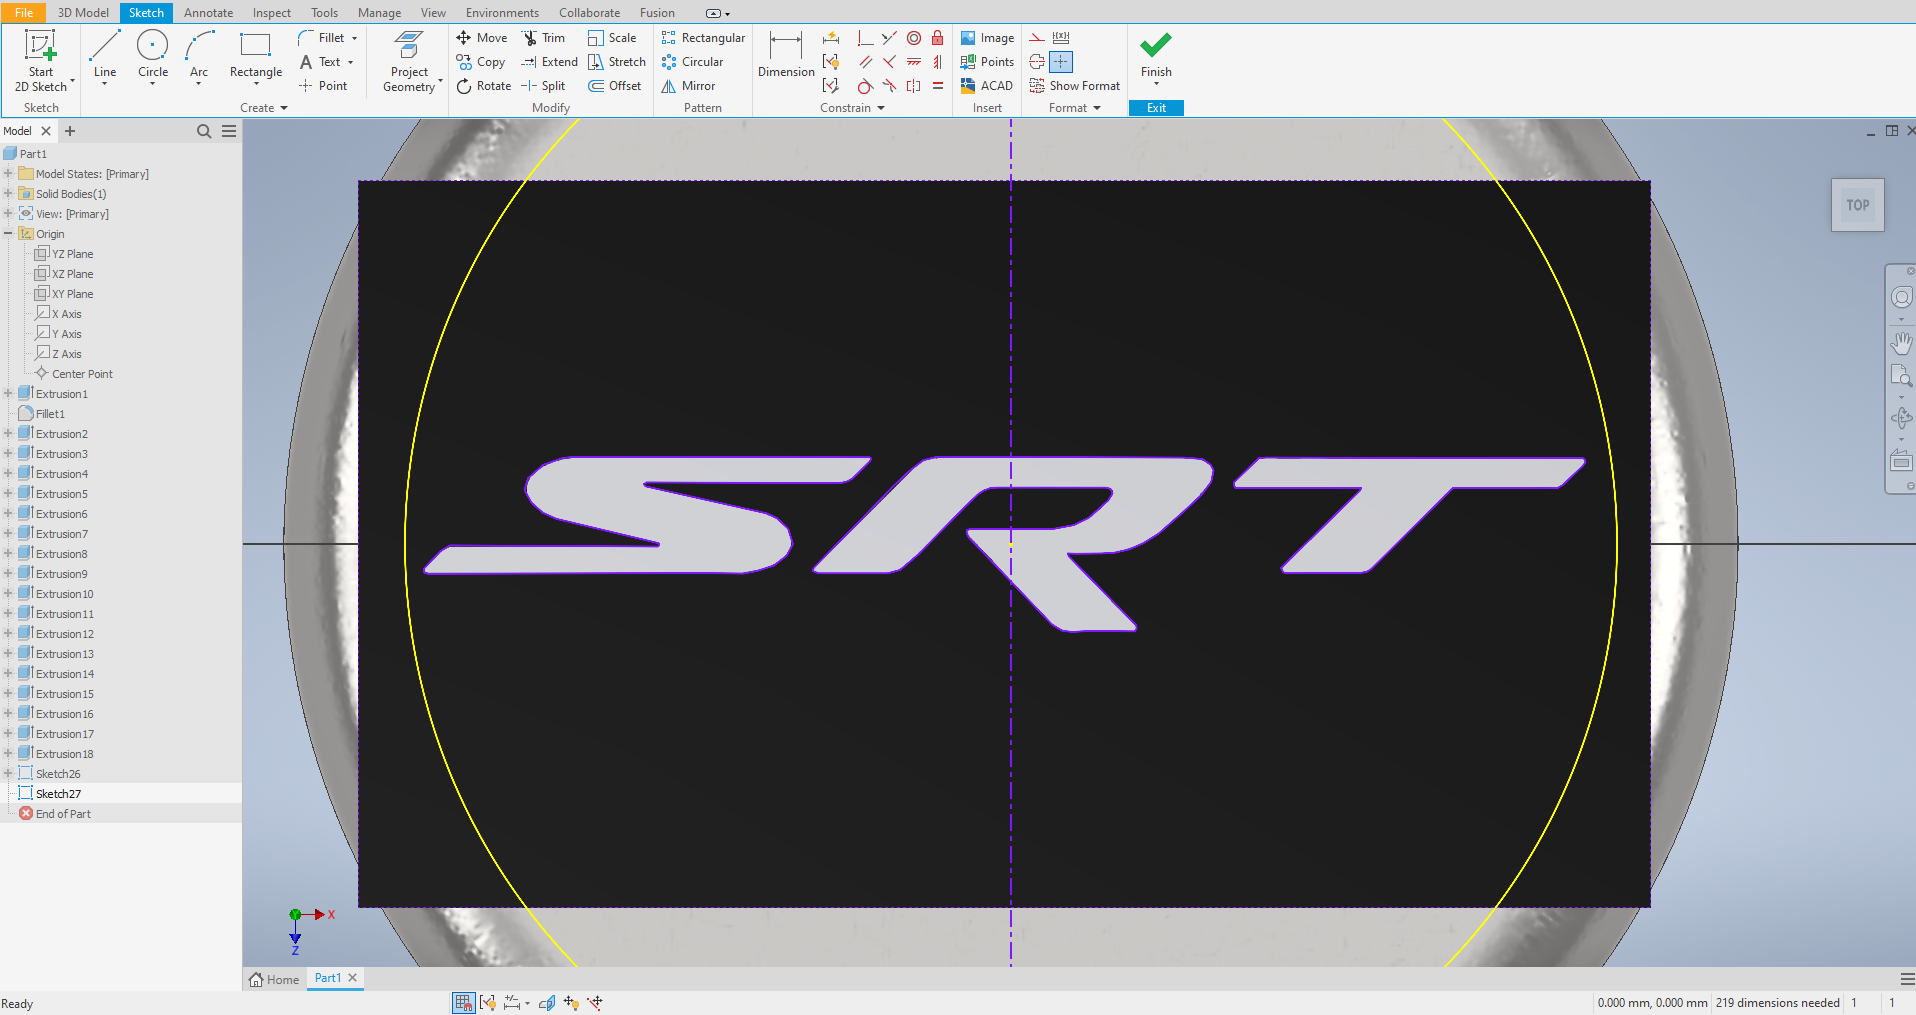Select the Circle tool
The width and height of the screenshot is (1916, 1015).
[x=153, y=56]
